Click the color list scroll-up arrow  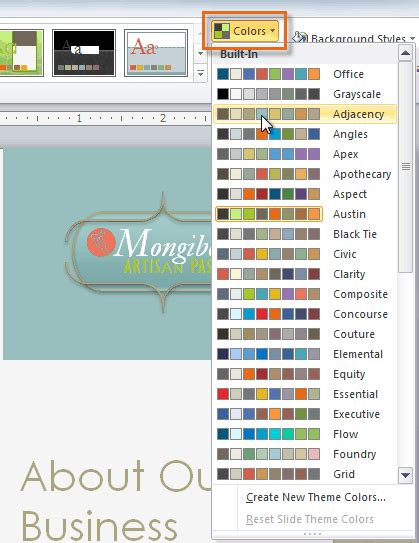point(405,53)
